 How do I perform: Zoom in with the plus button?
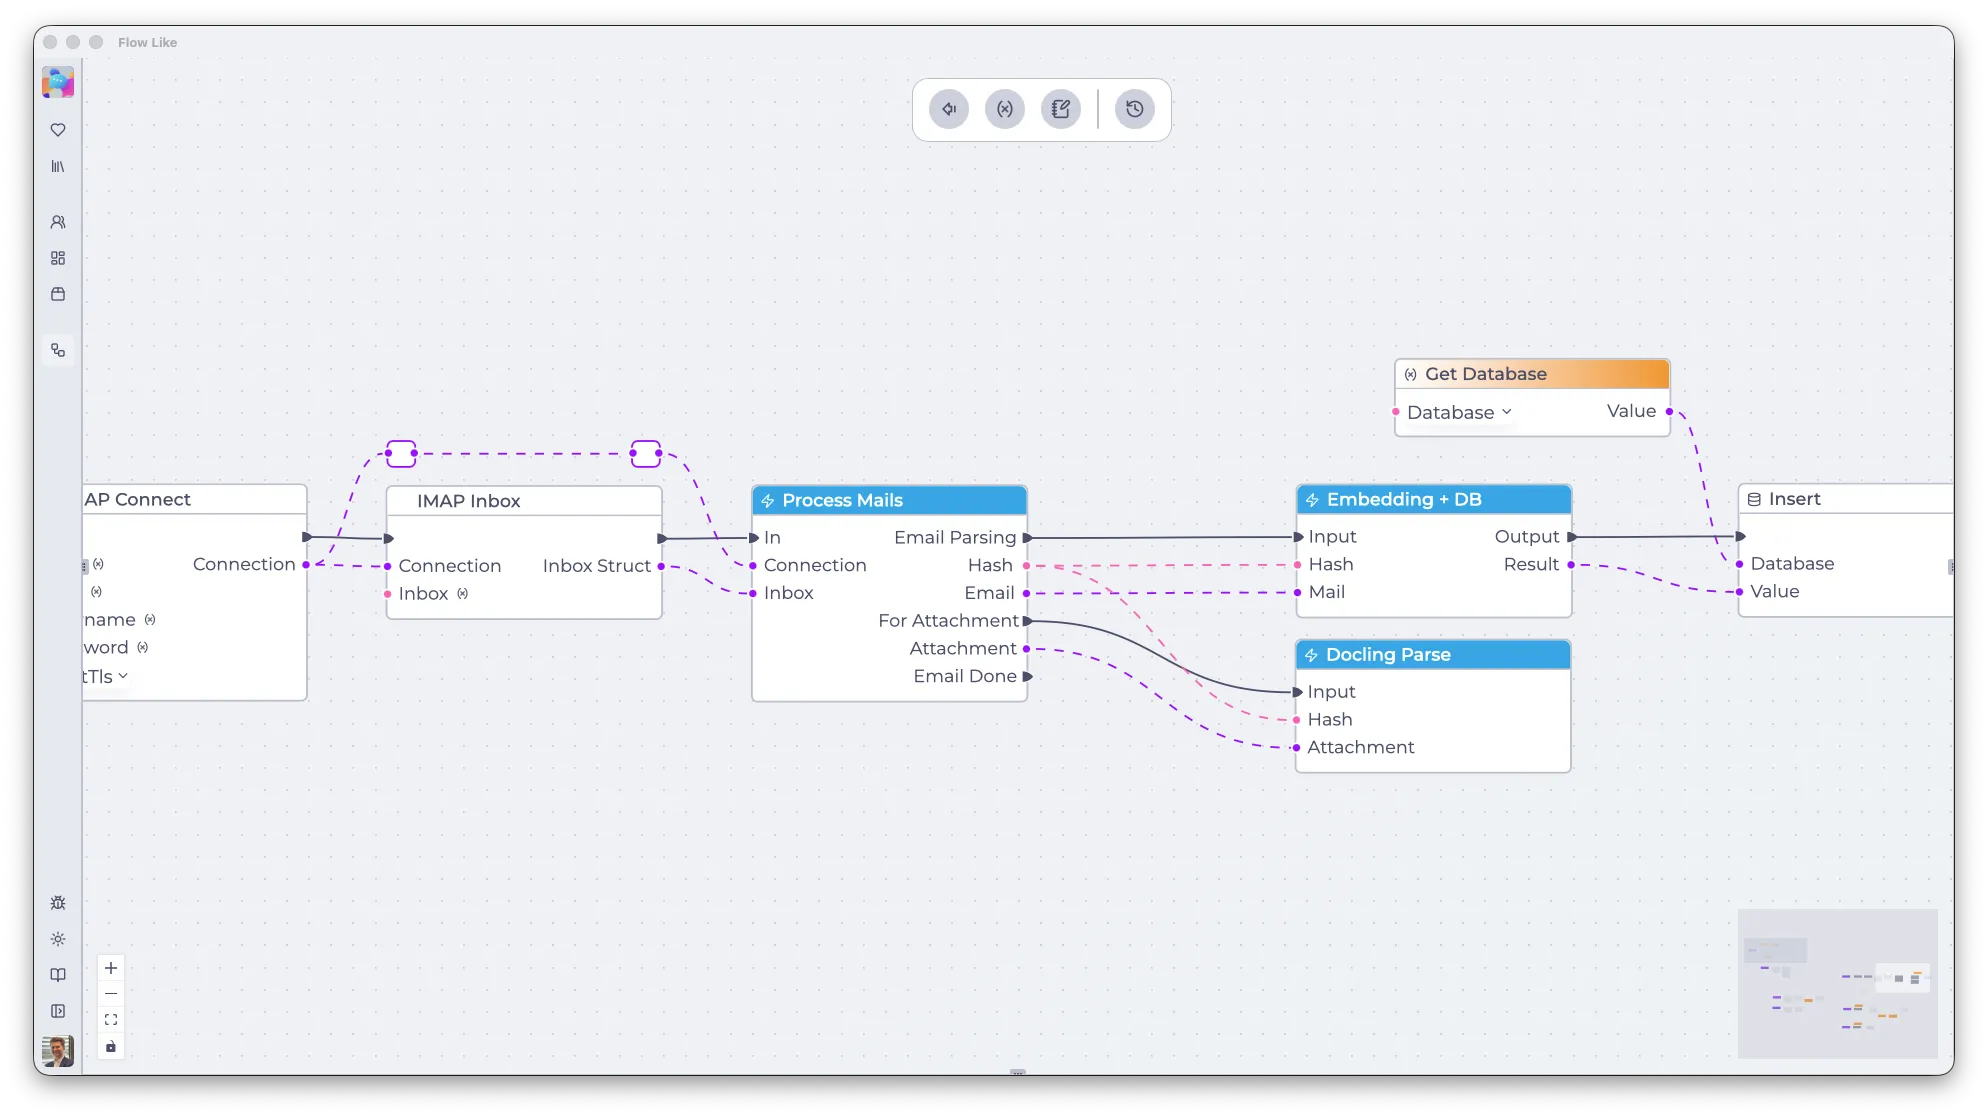[111, 968]
